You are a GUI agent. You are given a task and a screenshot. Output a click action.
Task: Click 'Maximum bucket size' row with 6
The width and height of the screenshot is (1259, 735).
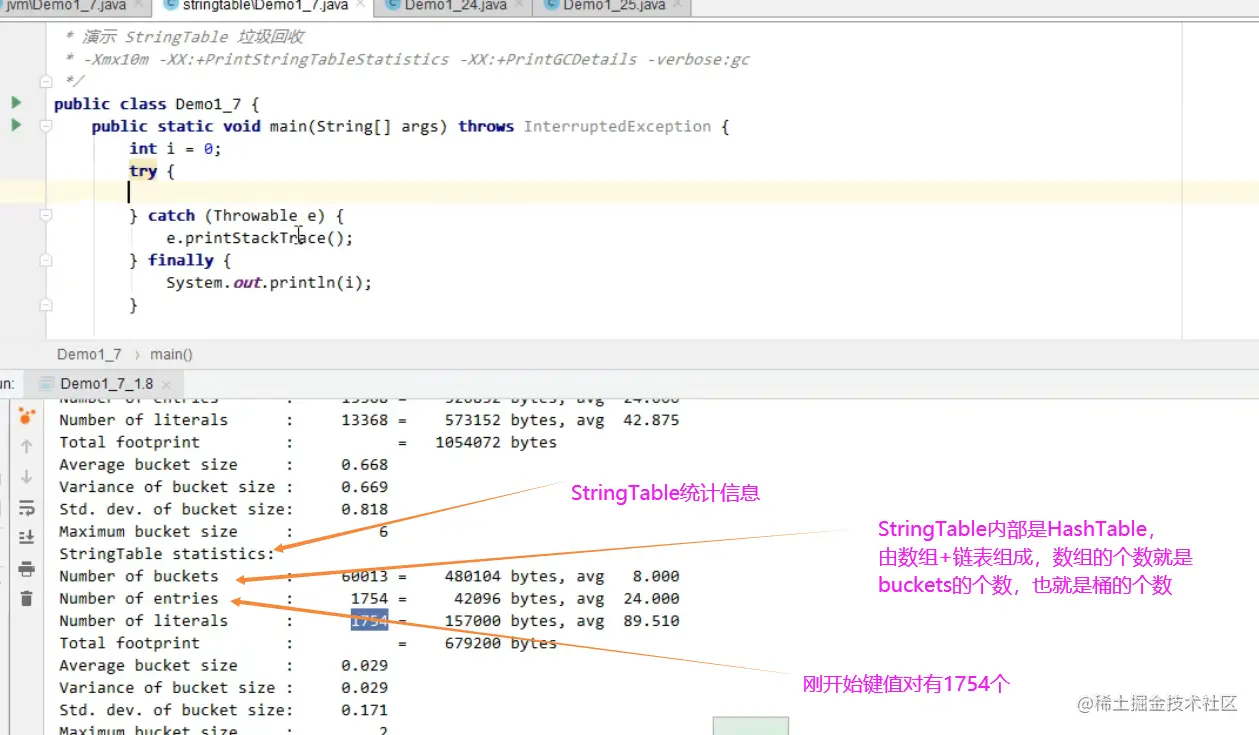pos(223,531)
